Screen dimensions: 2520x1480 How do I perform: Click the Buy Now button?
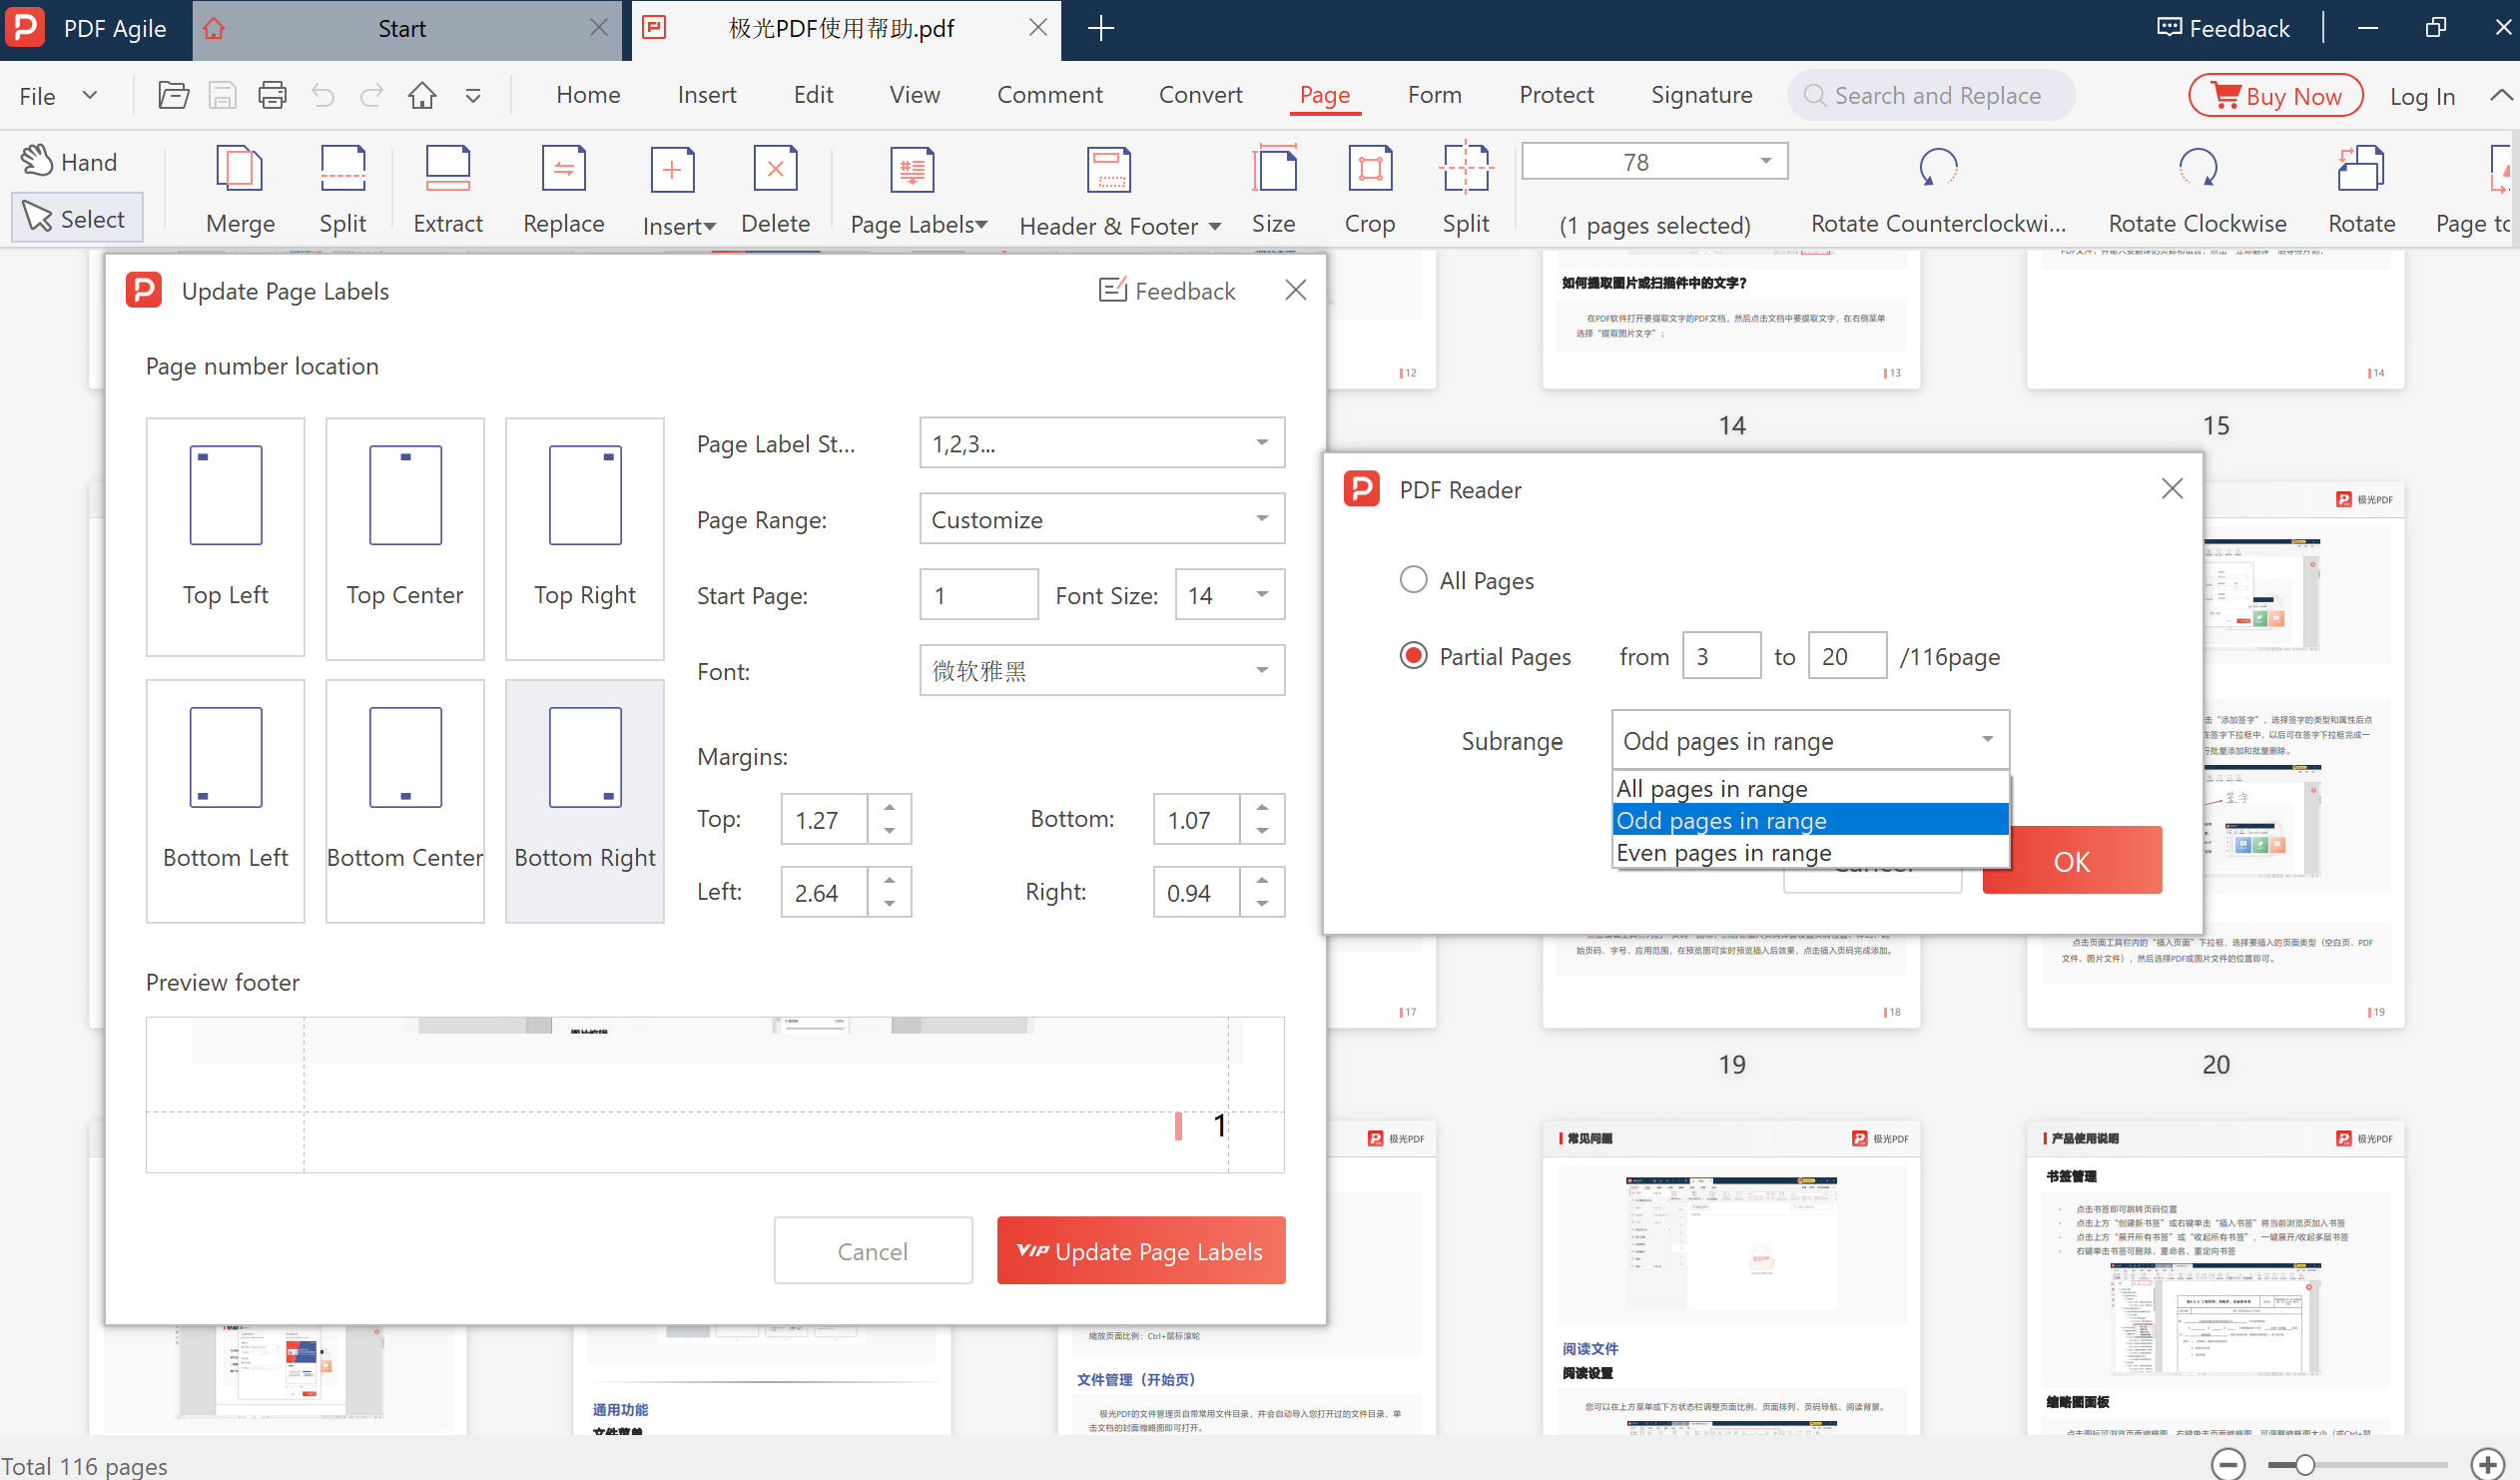[x=2275, y=95]
